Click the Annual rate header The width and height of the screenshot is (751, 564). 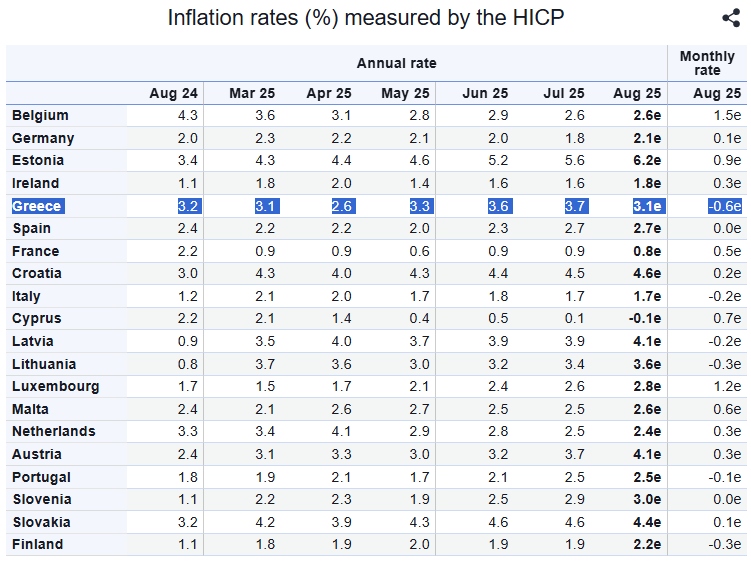(x=397, y=63)
